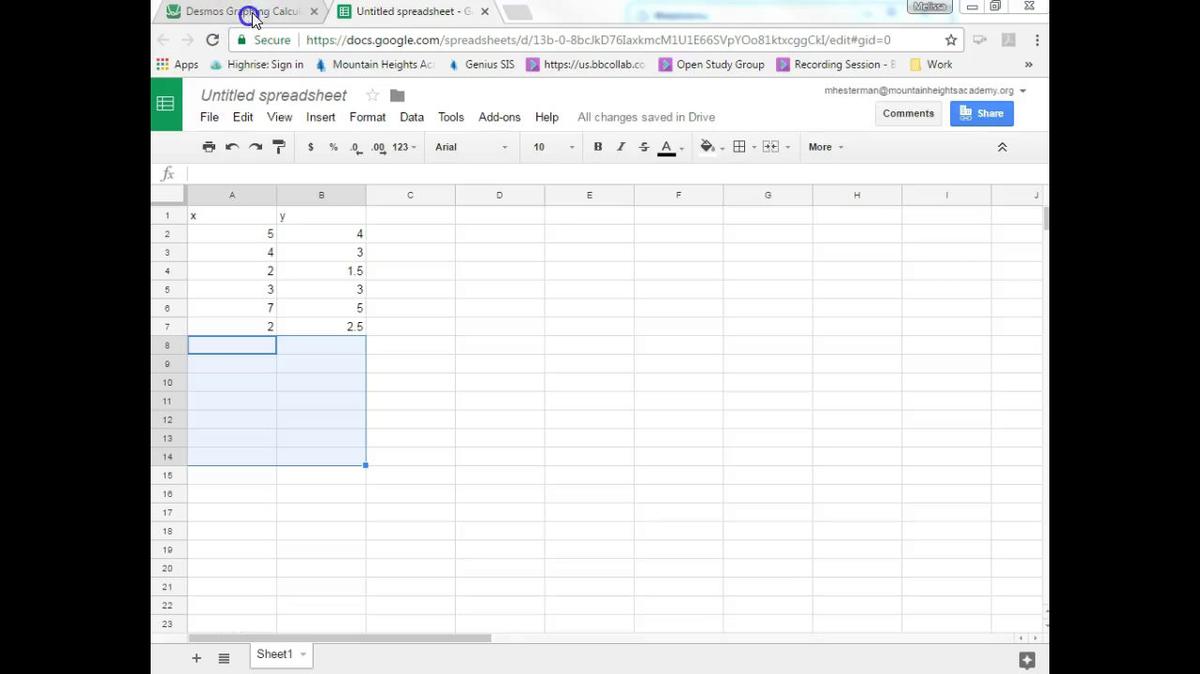Image resolution: width=1200 pixels, height=674 pixels.
Task: Toggle italic formatting
Action: pyautogui.click(x=621, y=147)
